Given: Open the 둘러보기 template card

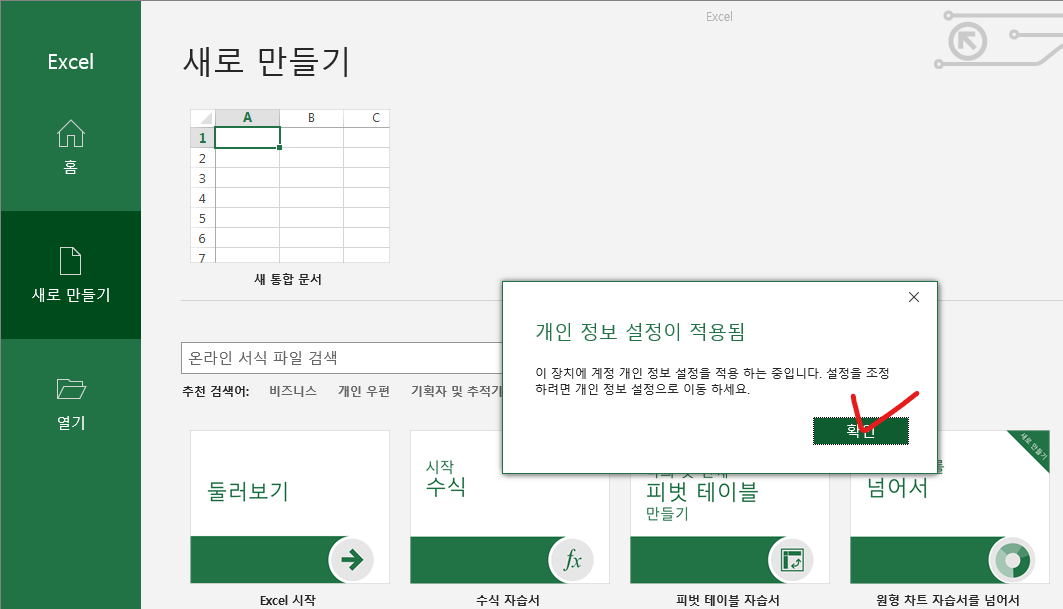Looking at the screenshot, I should point(290,507).
